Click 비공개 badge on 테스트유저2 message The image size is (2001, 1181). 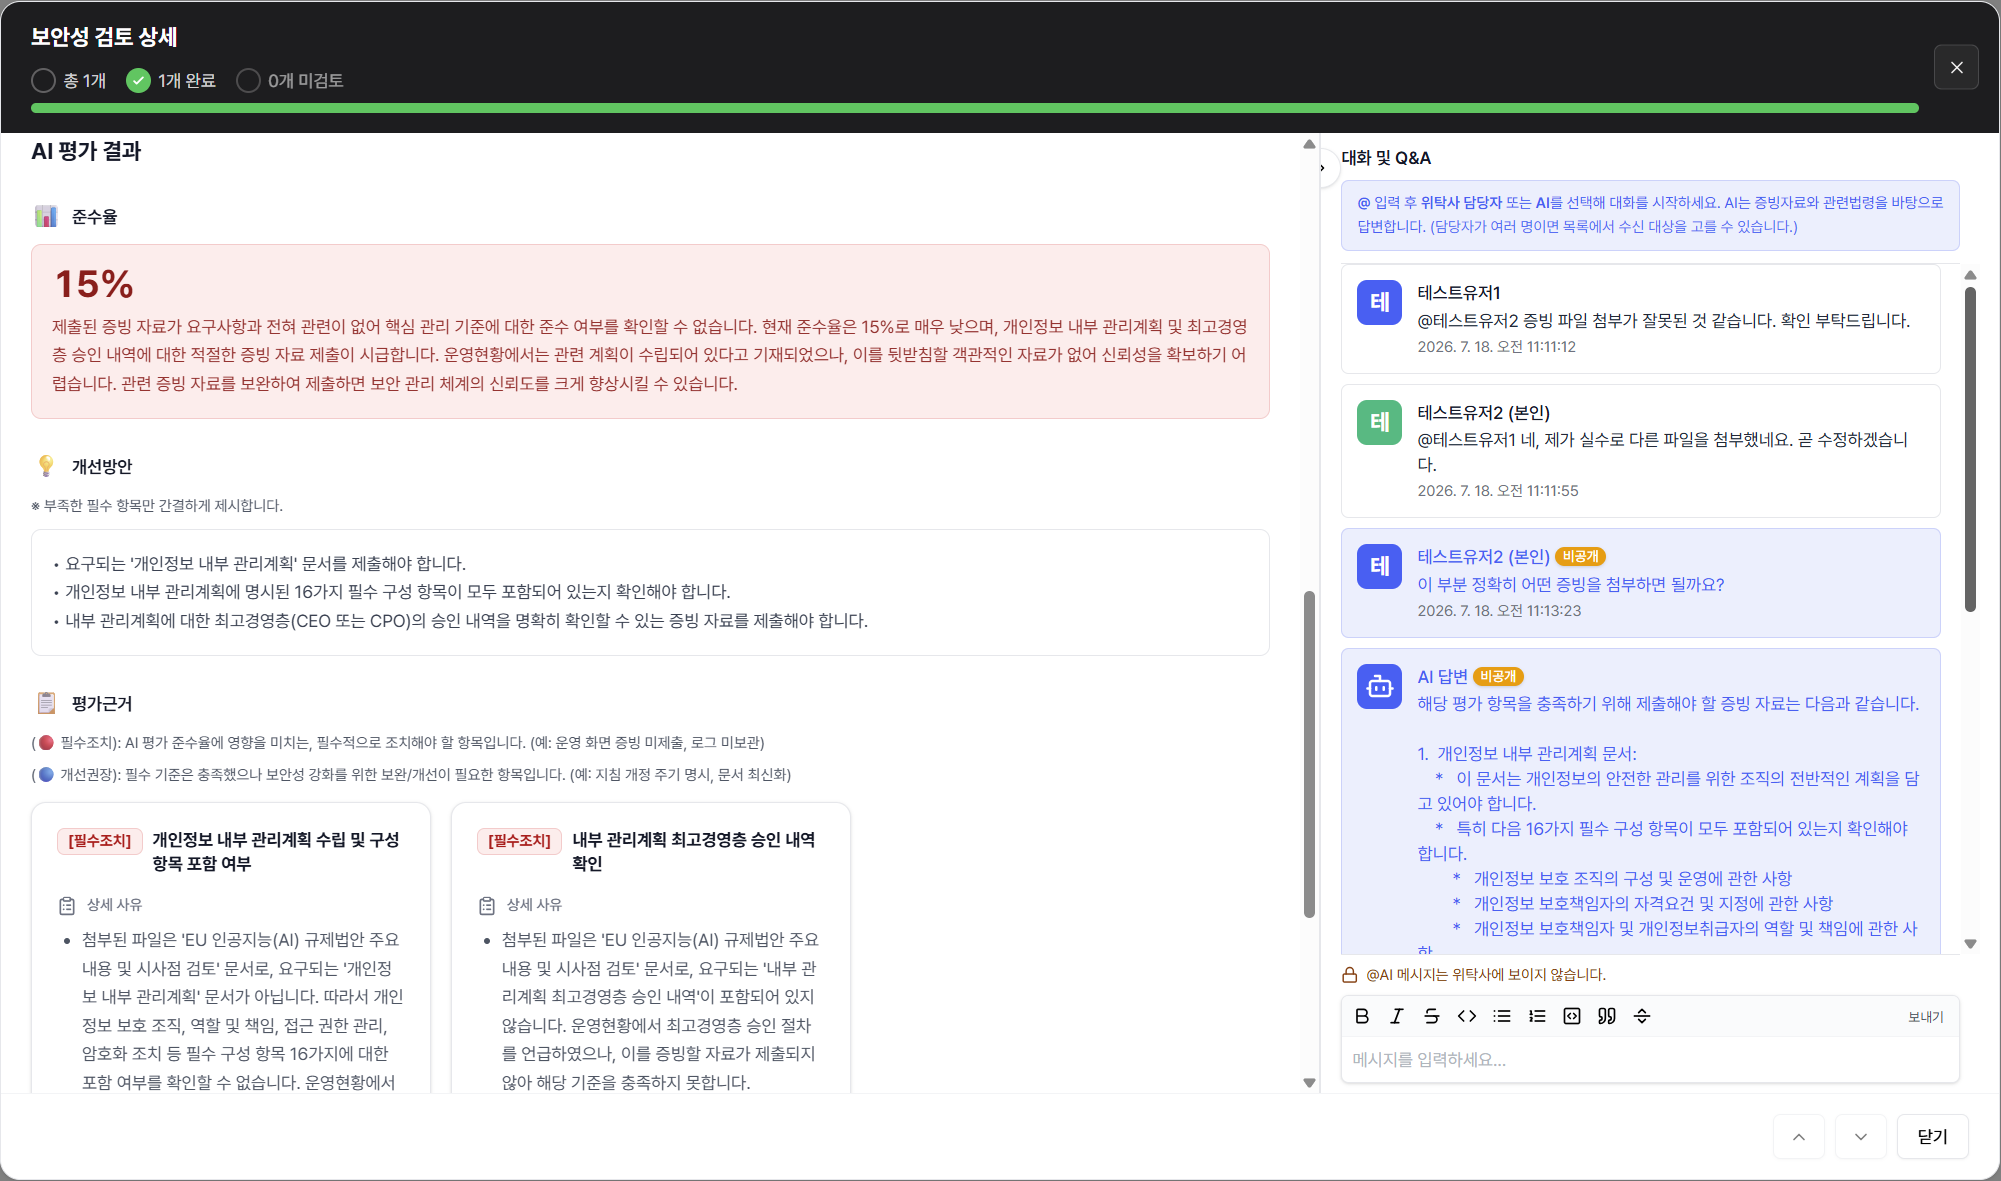pyautogui.click(x=1580, y=557)
